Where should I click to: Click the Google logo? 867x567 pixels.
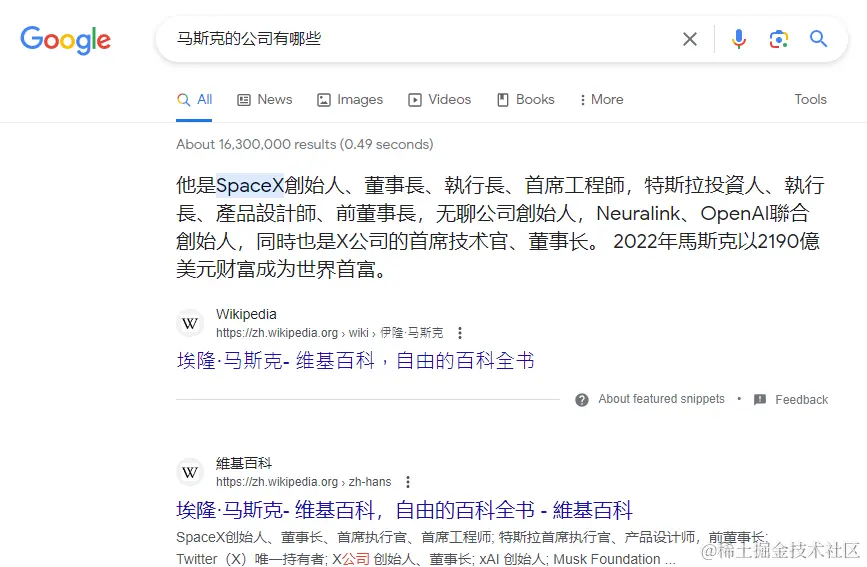[65, 40]
